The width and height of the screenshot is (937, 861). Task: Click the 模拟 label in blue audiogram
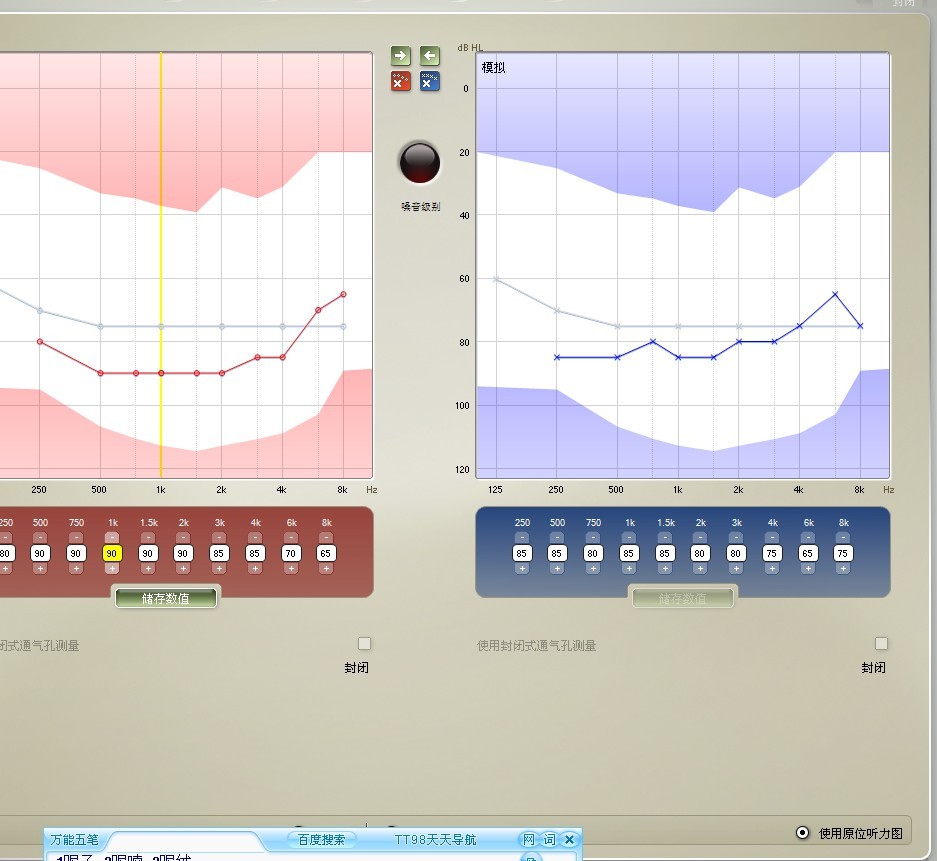coord(494,68)
